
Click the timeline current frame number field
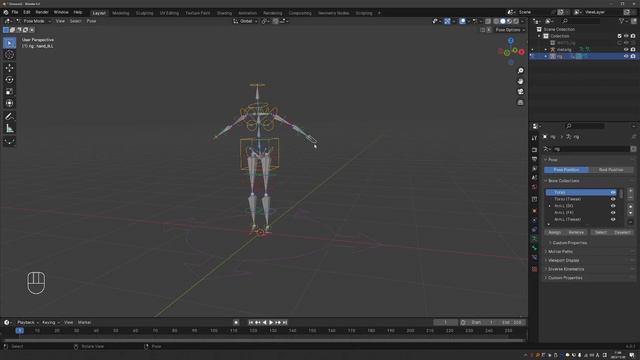[445, 322]
